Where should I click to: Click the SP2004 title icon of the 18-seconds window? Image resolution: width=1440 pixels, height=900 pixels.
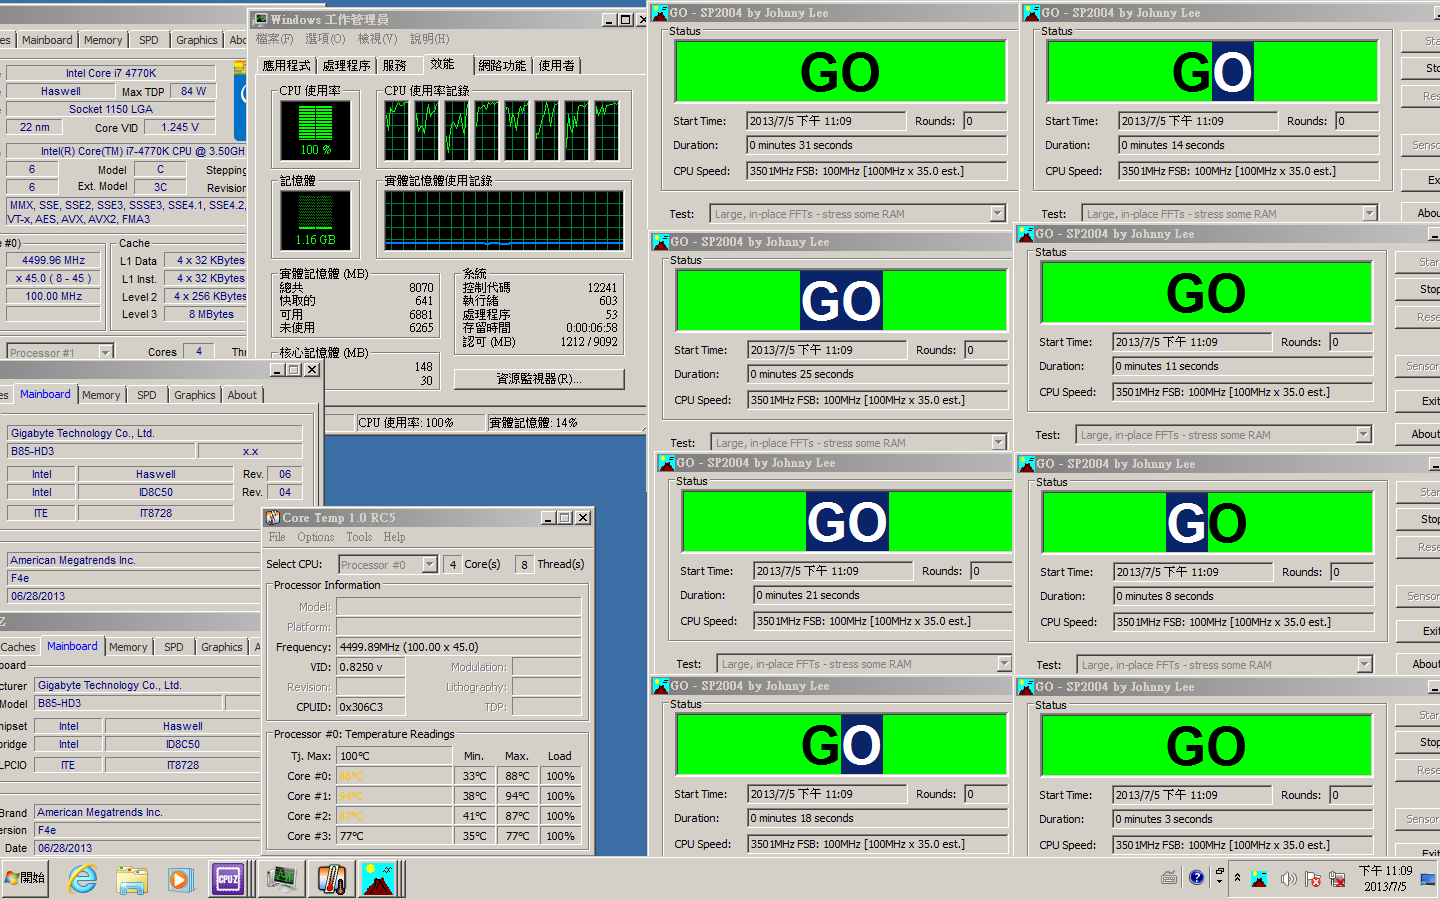pyautogui.click(x=661, y=686)
